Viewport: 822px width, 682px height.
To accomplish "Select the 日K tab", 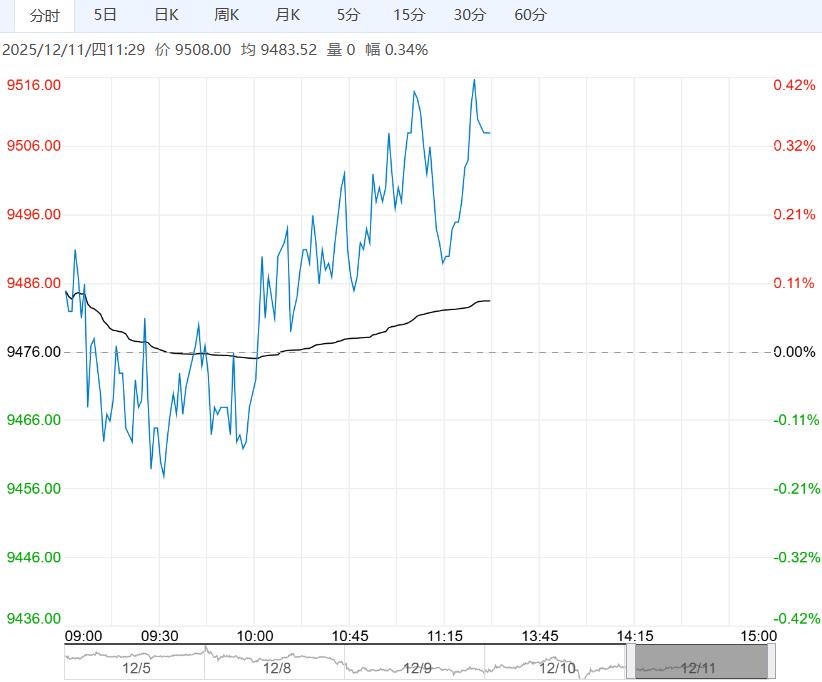I will 166,15.
